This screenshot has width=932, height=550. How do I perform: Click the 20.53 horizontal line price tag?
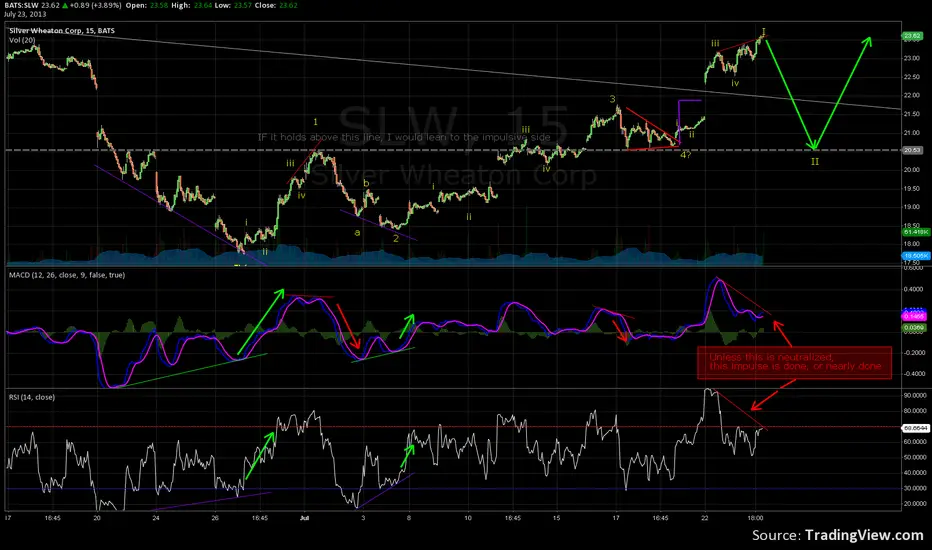pyautogui.click(x=912, y=150)
